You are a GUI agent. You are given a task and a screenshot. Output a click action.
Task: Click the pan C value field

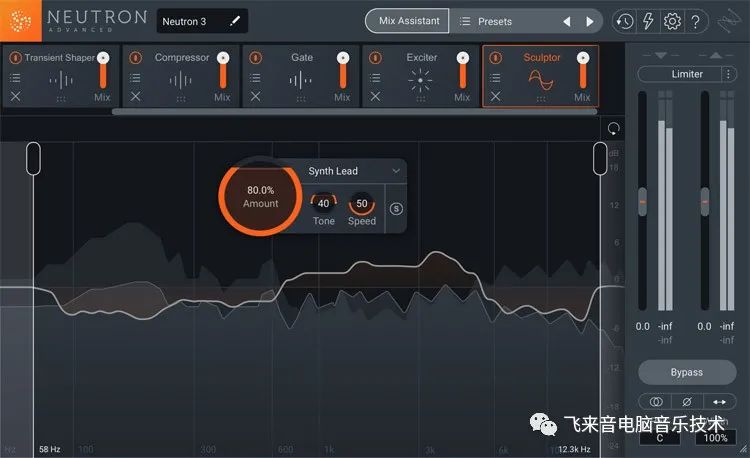point(660,437)
